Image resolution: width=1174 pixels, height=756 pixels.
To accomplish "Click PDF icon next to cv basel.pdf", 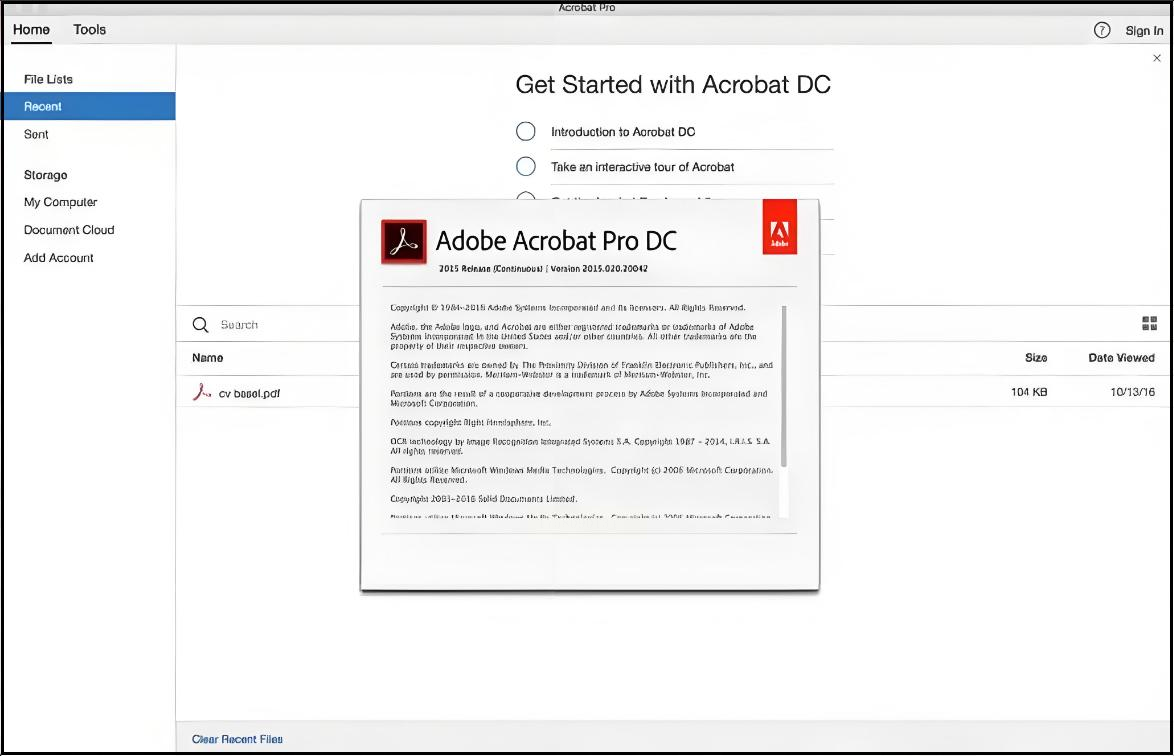I will point(201,392).
